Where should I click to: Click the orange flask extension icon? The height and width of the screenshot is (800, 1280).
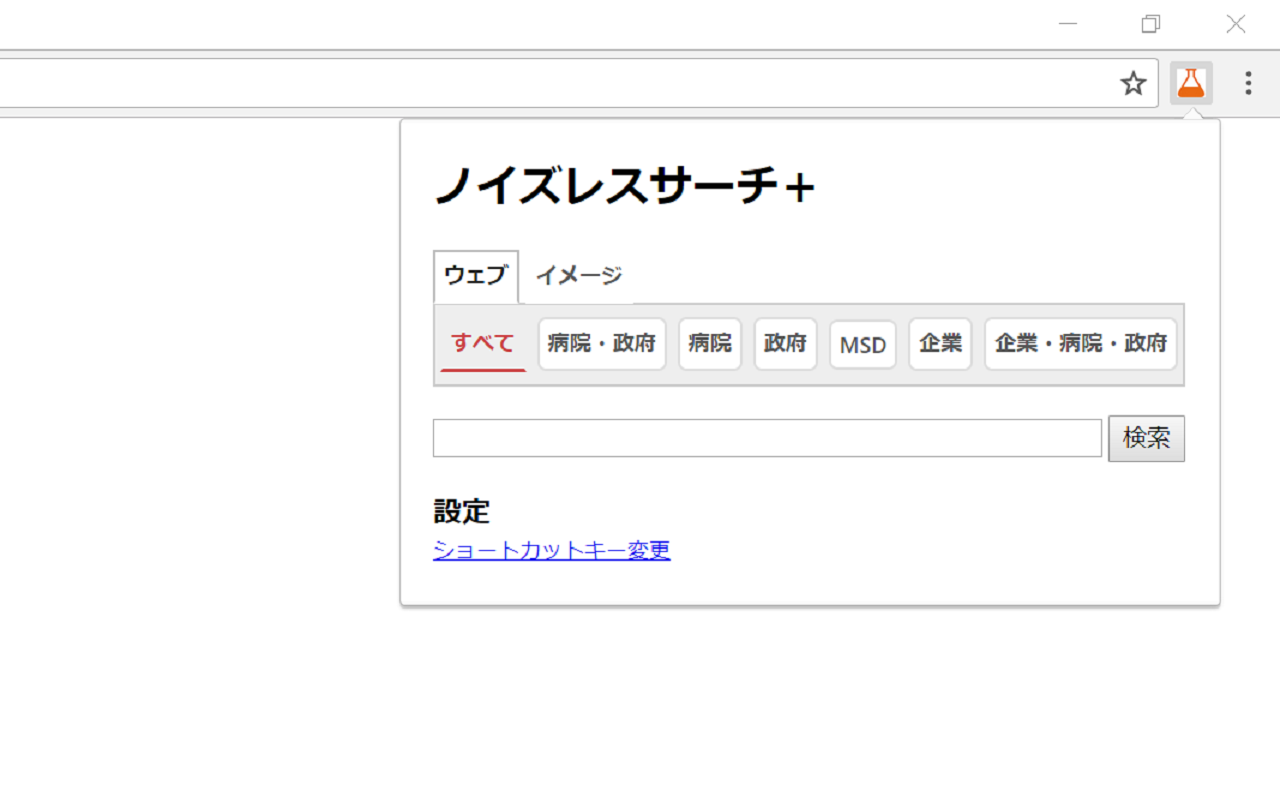pyautogui.click(x=1191, y=83)
